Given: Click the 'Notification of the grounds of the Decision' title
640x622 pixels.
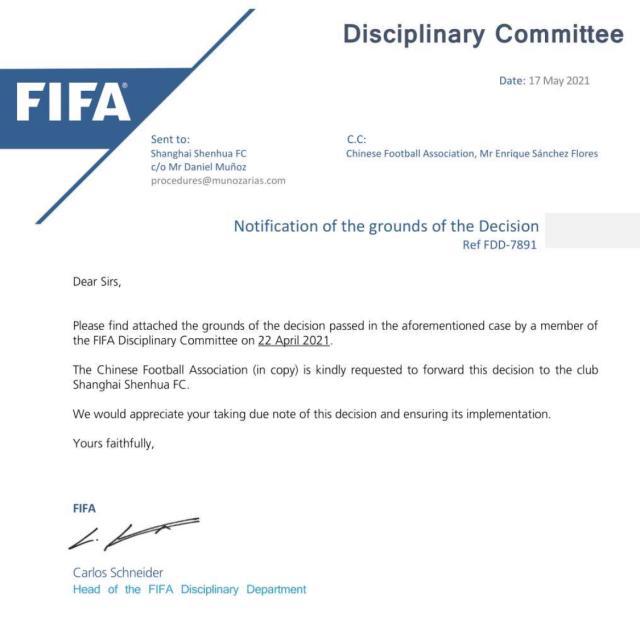Looking at the screenshot, I should (x=386, y=226).
